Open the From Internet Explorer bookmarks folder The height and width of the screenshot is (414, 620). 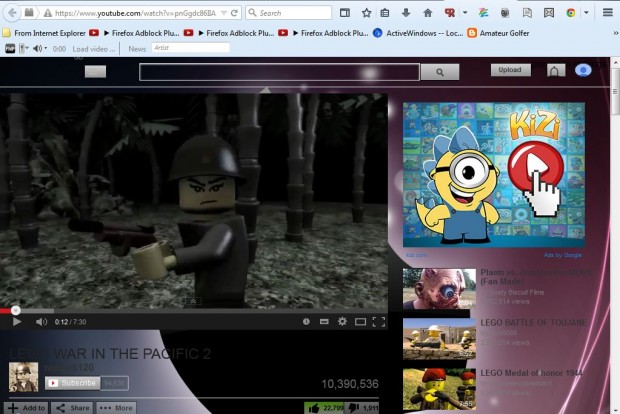tap(44, 33)
